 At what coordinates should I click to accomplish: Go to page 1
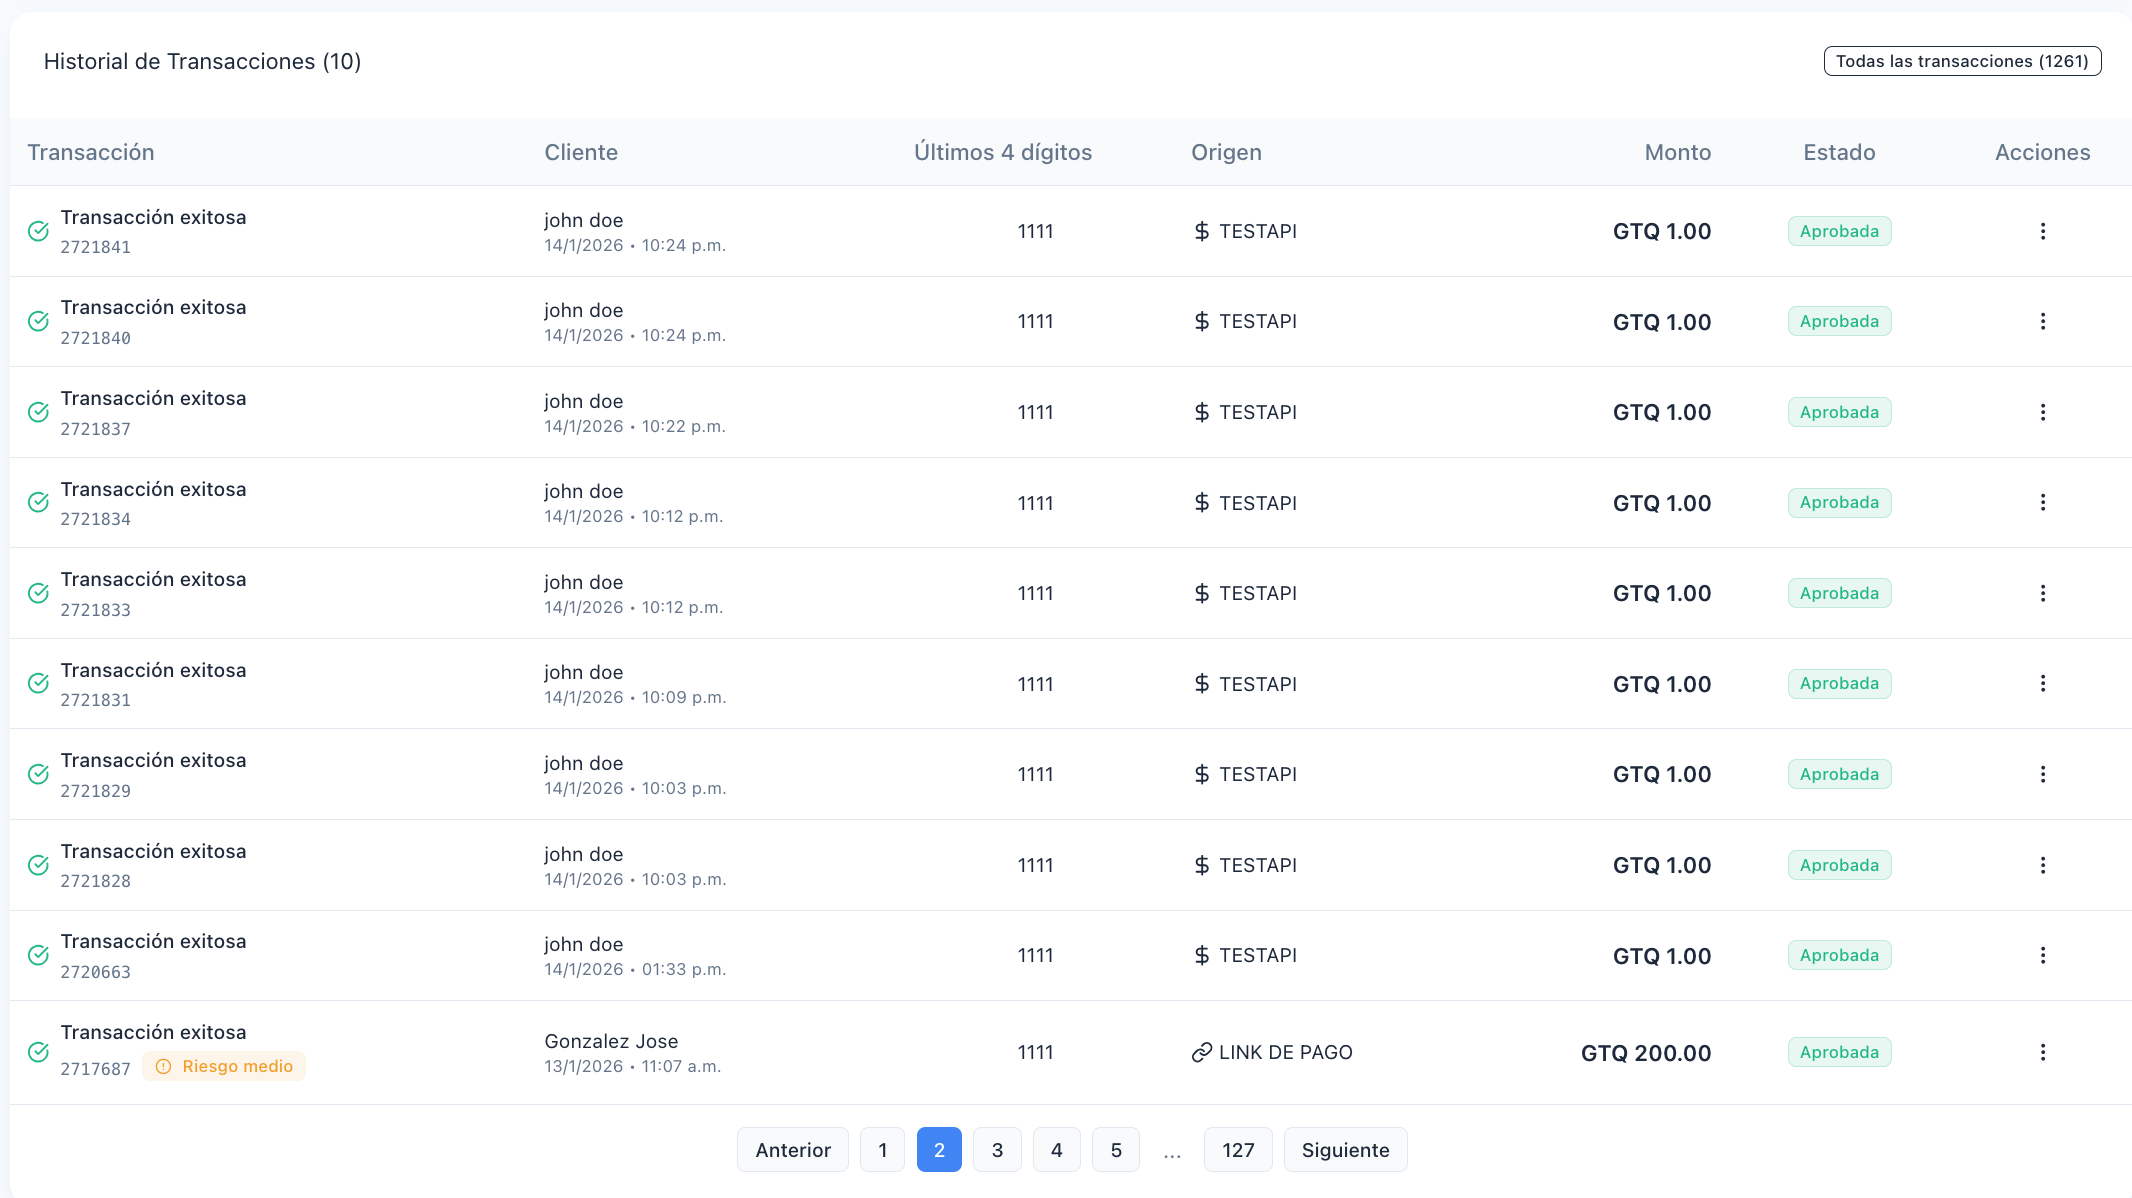(x=882, y=1150)
